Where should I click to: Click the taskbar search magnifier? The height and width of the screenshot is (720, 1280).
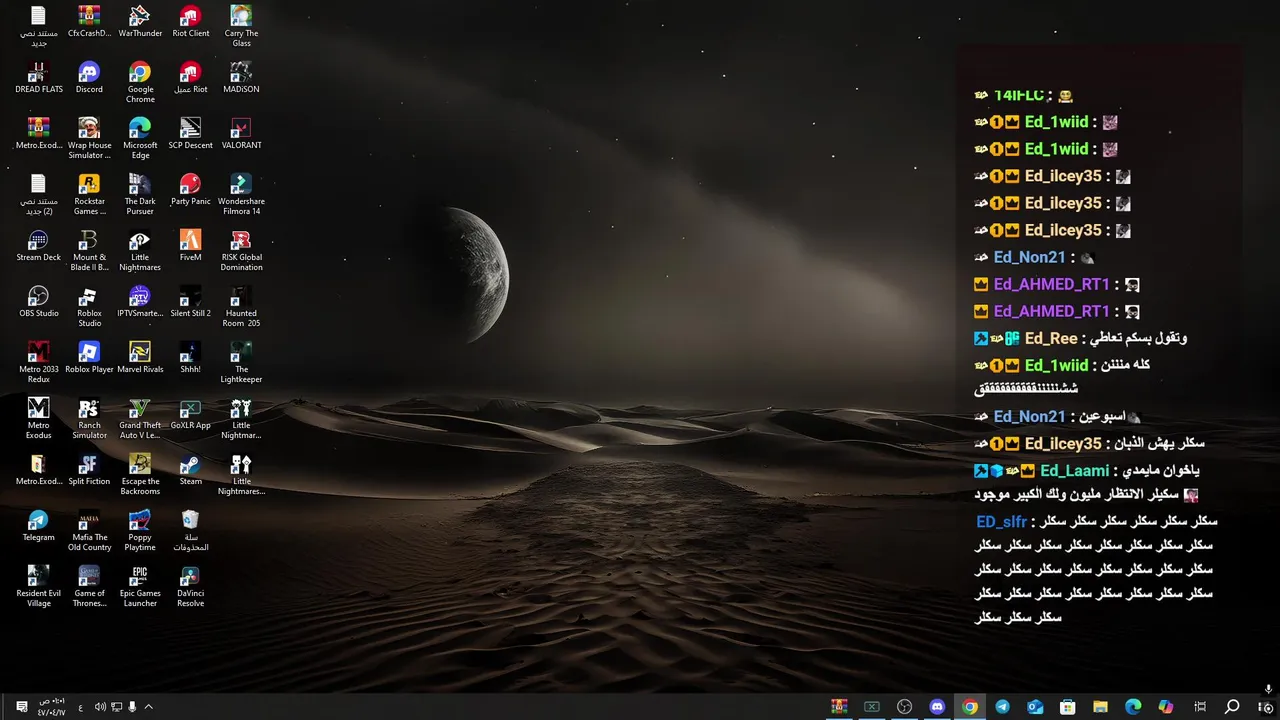pyautogui.click(x=1232, y=707)
